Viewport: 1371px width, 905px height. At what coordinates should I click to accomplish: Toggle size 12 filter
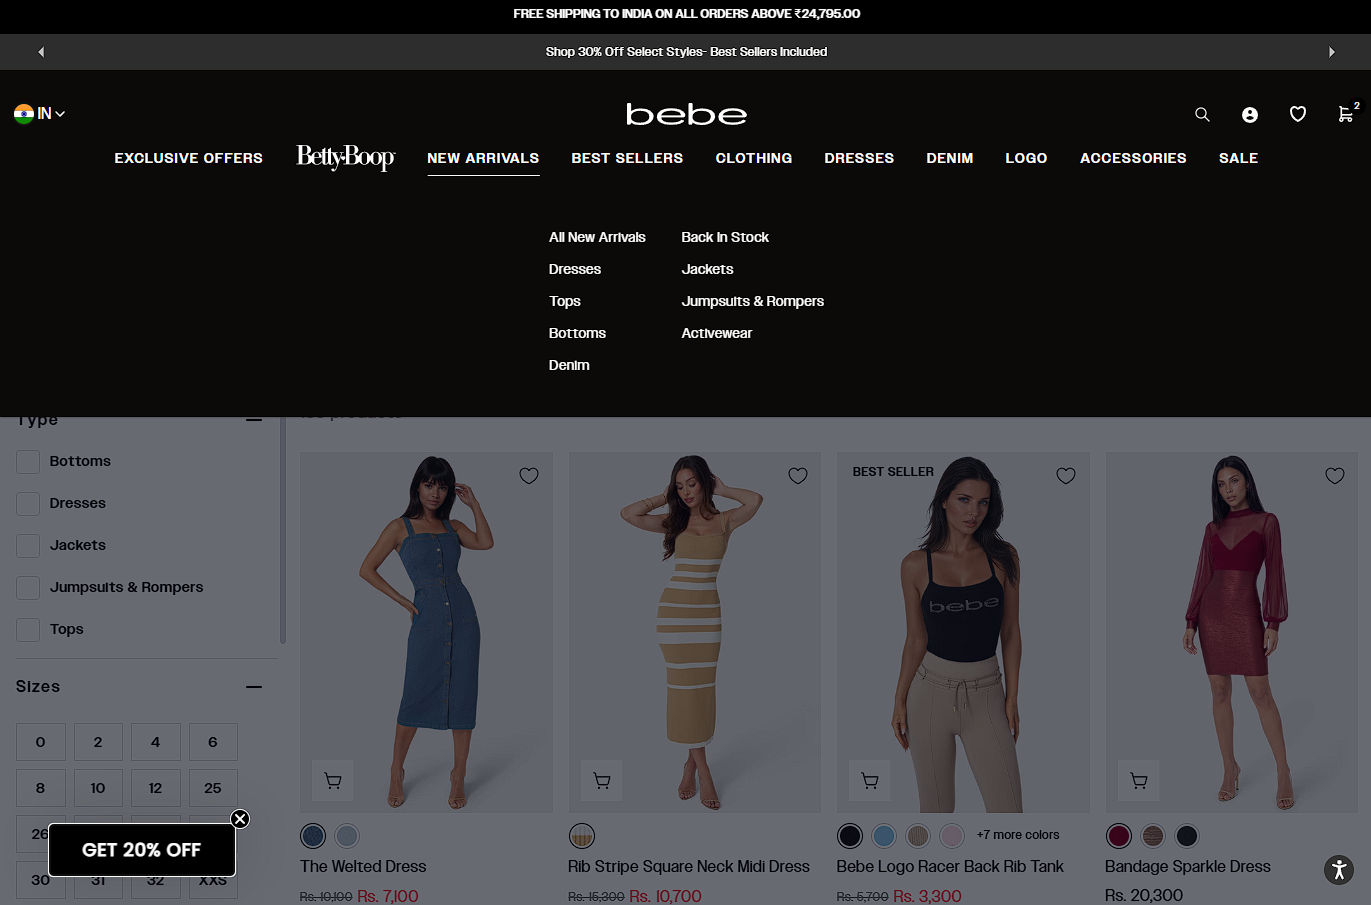156,788
